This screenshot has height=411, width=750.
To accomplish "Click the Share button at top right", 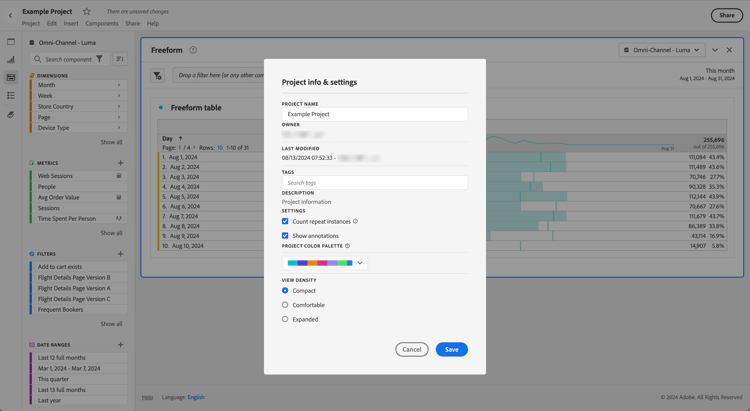I will [727, 15].
